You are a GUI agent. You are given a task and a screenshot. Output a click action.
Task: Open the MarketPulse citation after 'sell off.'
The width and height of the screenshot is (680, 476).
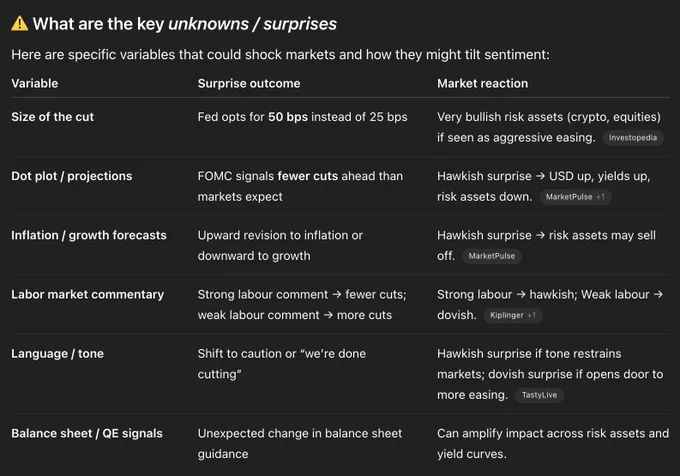tap(492, 256)
